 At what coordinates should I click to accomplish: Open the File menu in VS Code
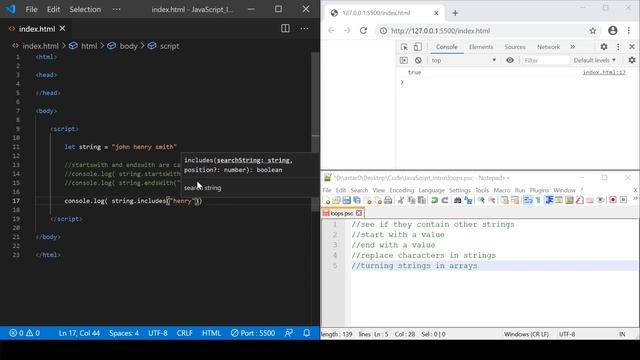pyautogui.click(x=31, y=9)
